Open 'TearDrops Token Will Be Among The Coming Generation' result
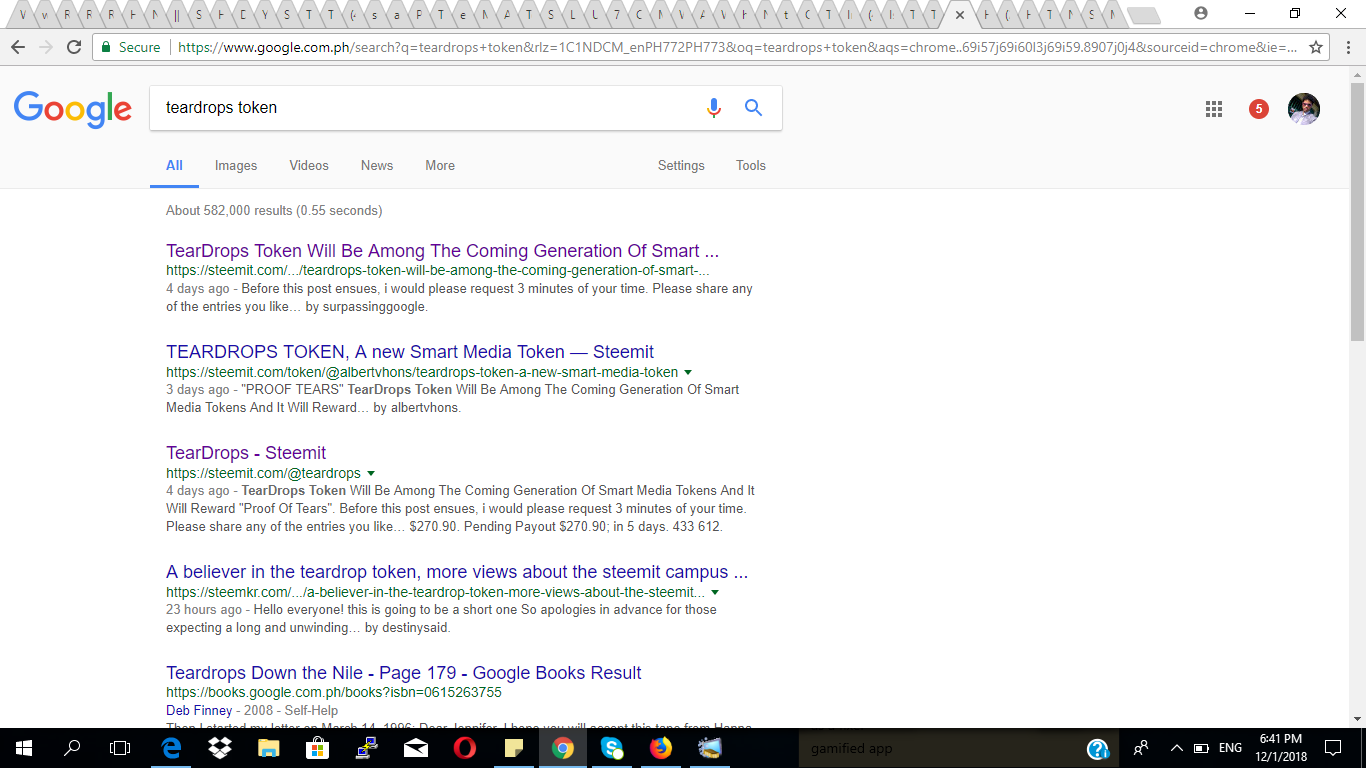1366x768 pixels. pos(442,251)
